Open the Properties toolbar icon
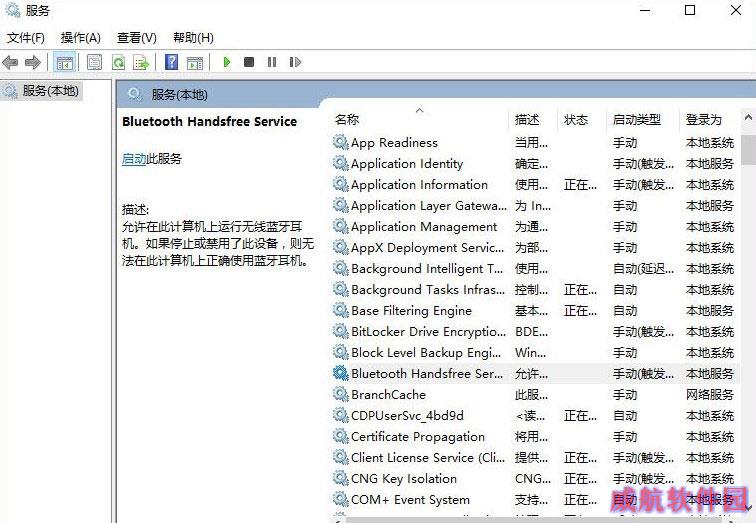This screenshot has width=756, height=523. [94, 62]
